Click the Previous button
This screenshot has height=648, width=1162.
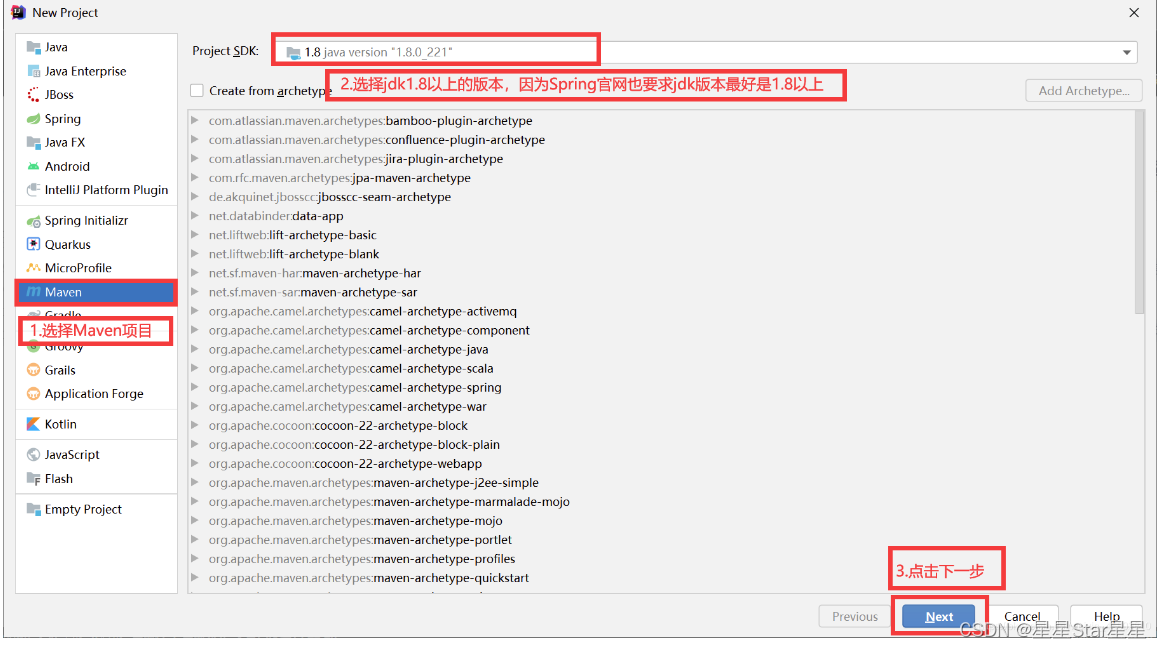[854, 617]
